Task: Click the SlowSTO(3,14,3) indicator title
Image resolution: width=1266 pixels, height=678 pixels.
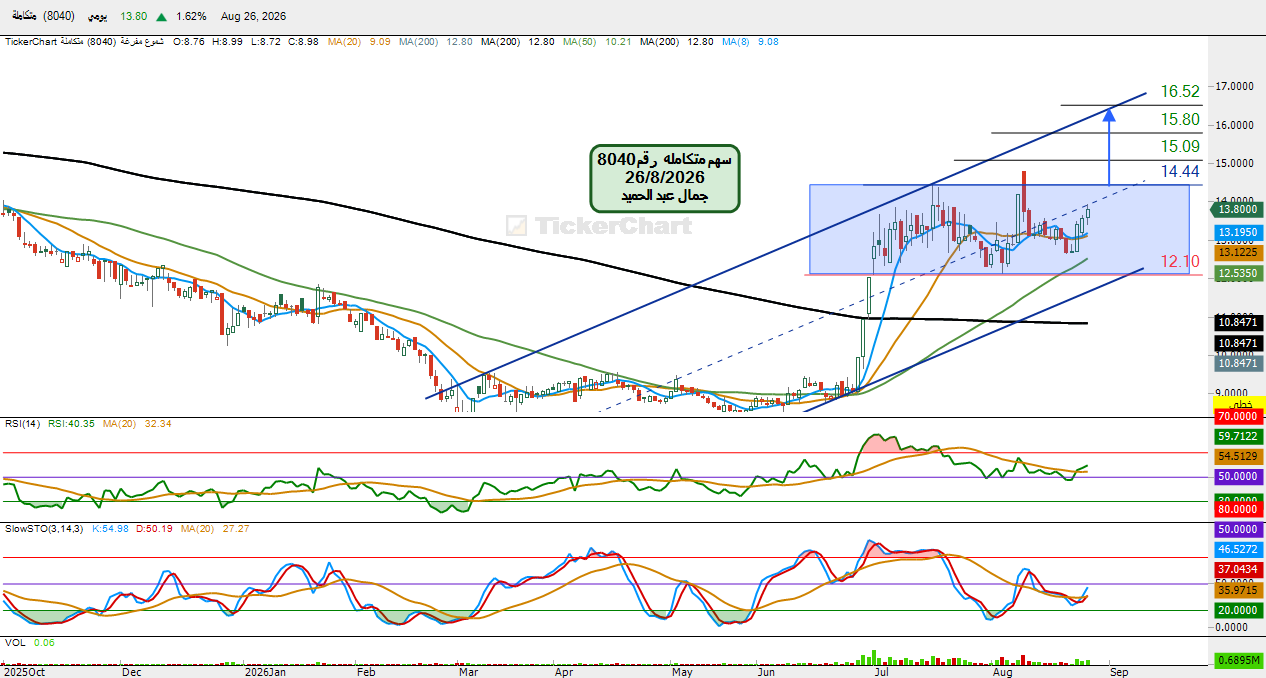Action: coord(44,527)
